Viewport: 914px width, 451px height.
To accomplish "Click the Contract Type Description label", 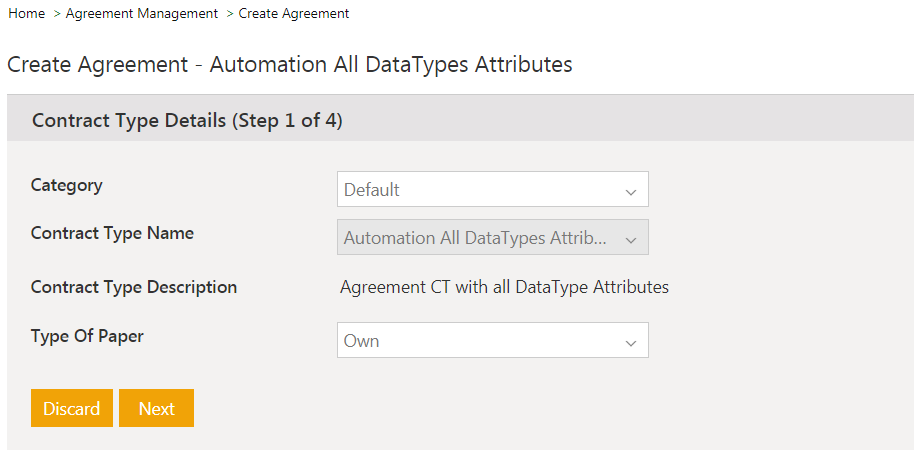I will point(134,287).
